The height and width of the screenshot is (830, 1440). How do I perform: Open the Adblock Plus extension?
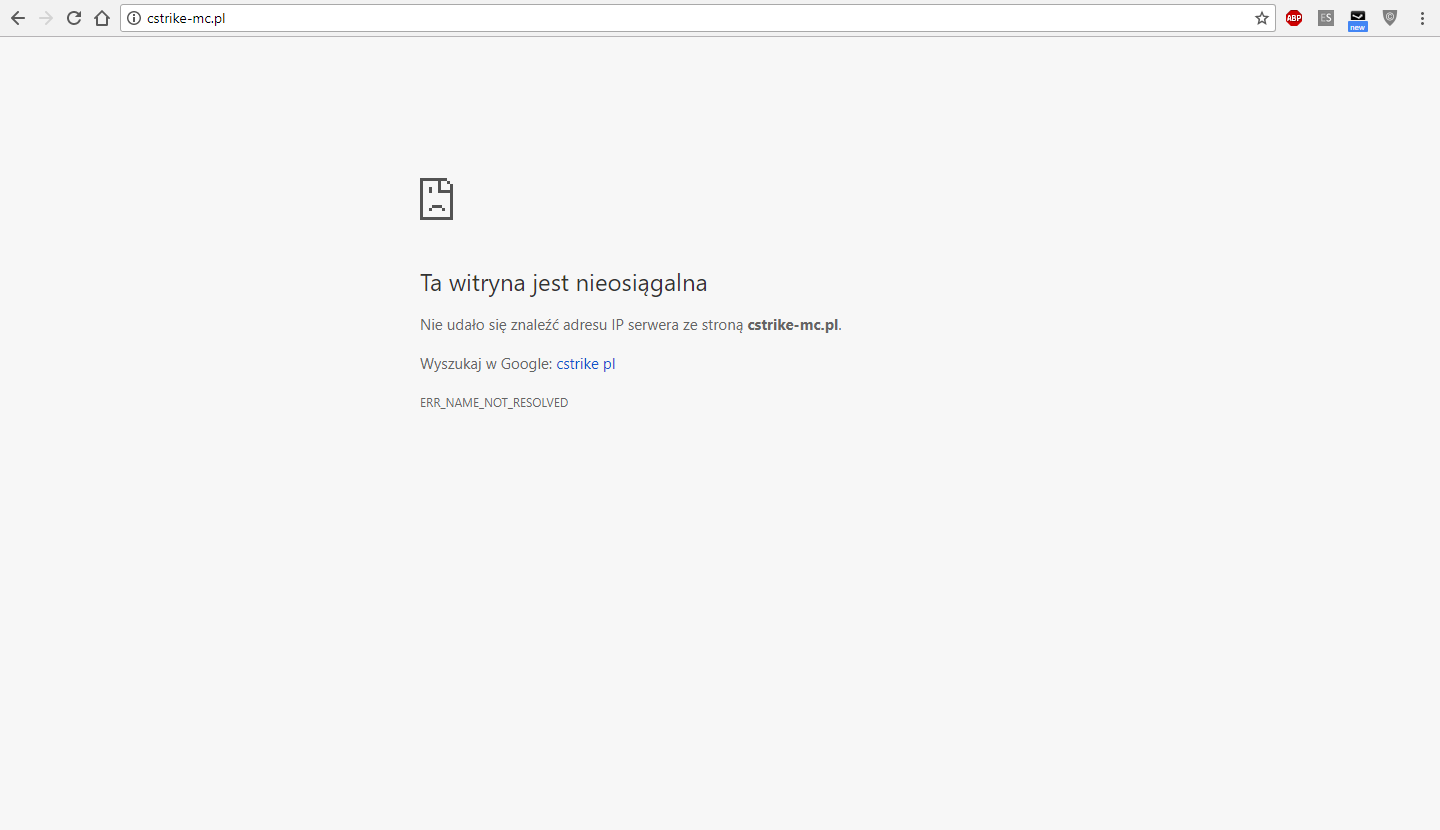1294,18
